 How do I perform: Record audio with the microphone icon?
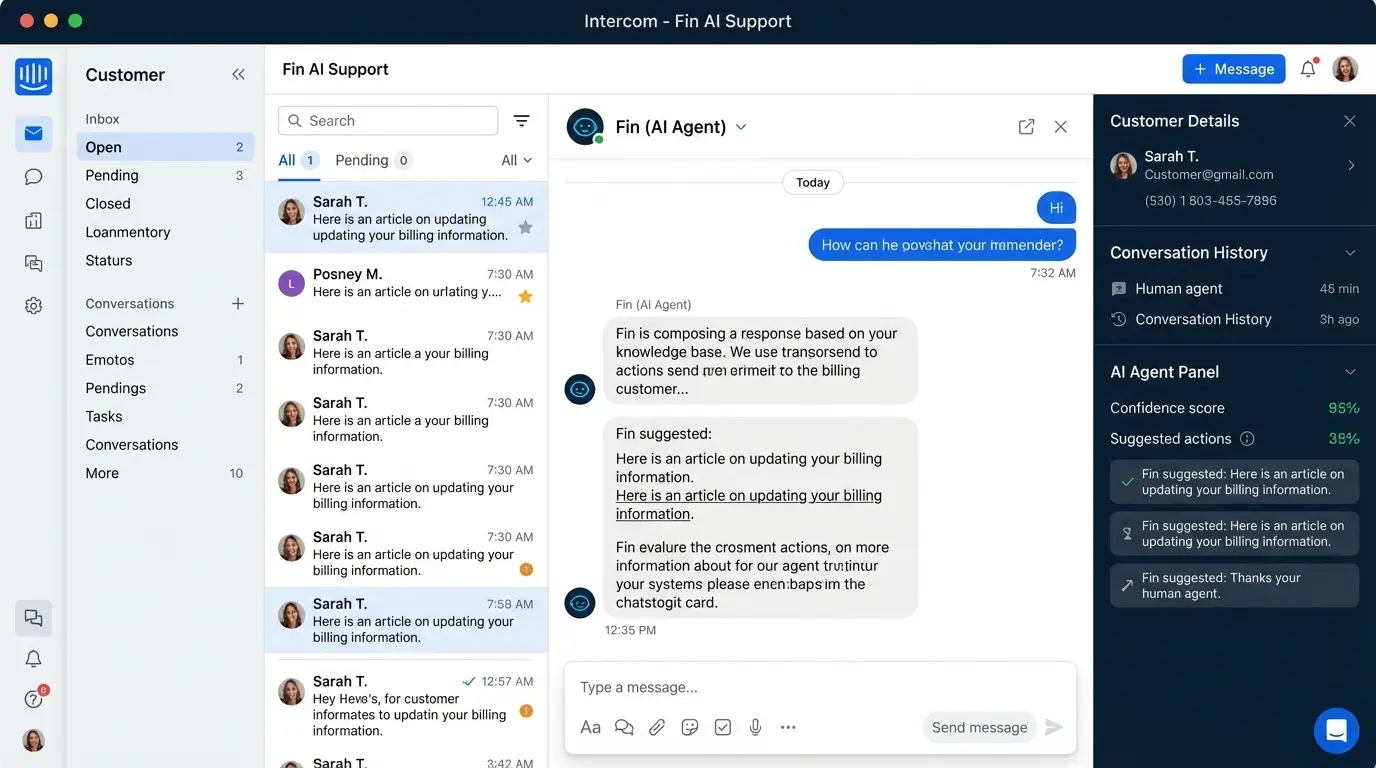pyautogui.click(x=755, y=727)
